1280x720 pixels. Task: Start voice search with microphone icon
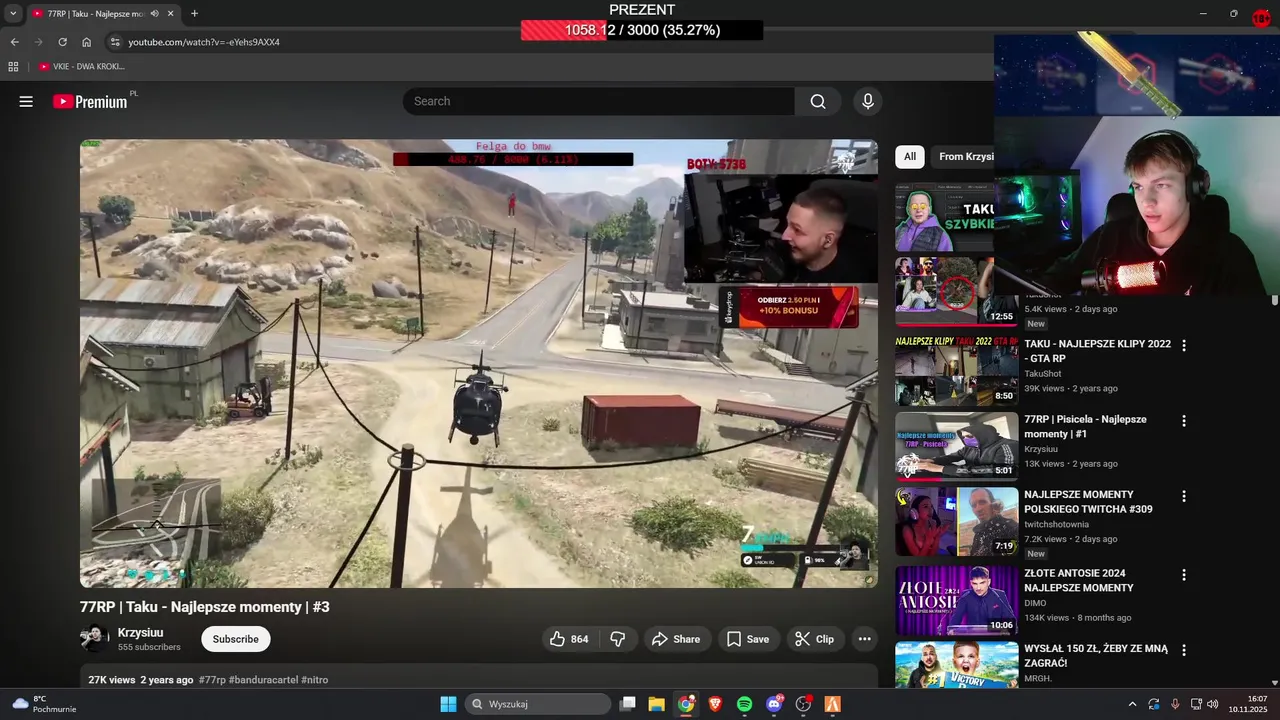(868, 101)
